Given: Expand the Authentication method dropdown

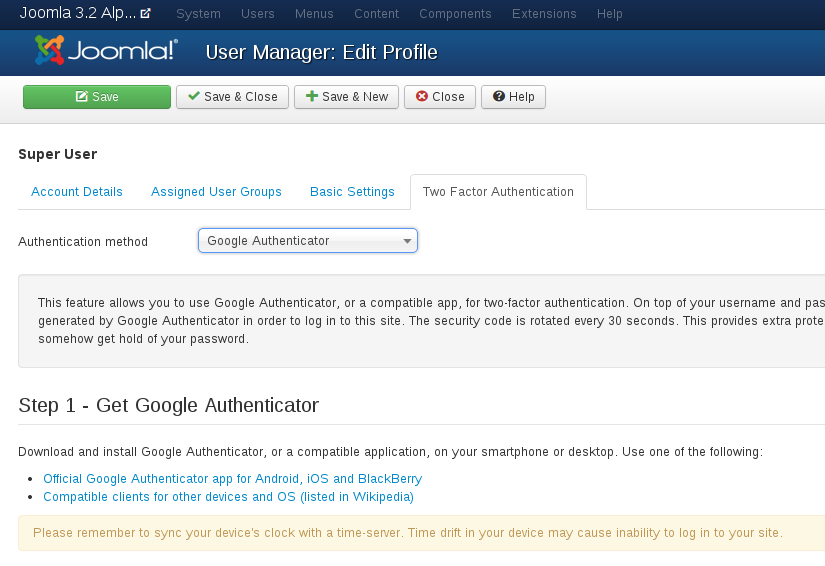Looking at the screenshot, I should tap(308, 241).
